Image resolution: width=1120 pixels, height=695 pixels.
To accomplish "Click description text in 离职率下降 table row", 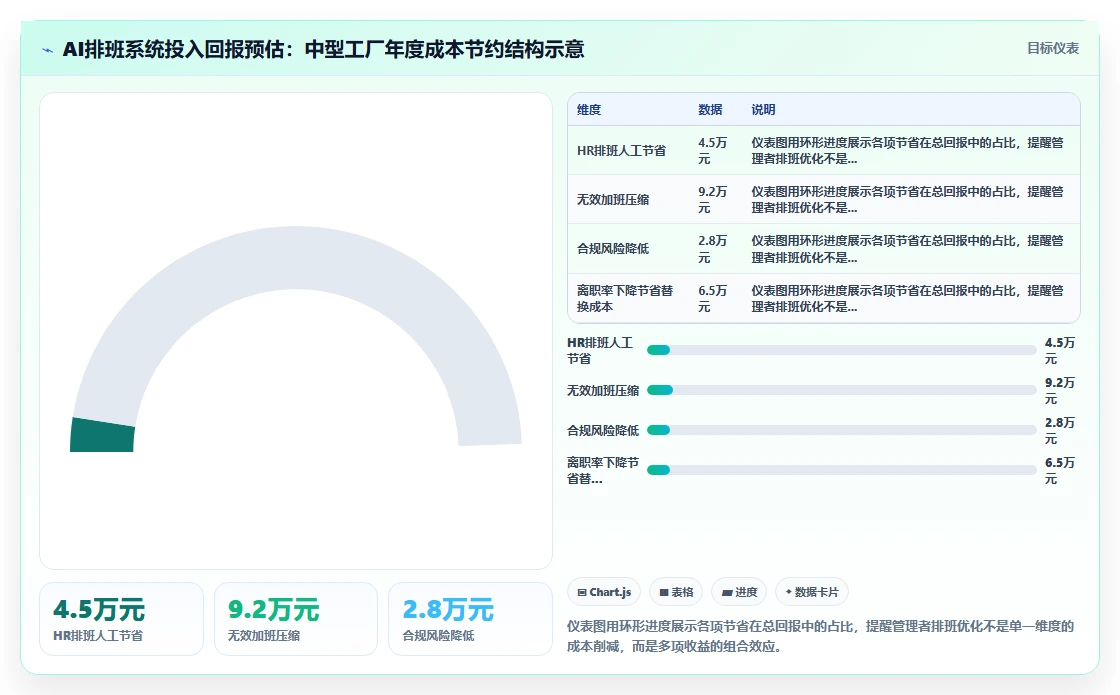I will pyautogui.click(x=907, y=299).
